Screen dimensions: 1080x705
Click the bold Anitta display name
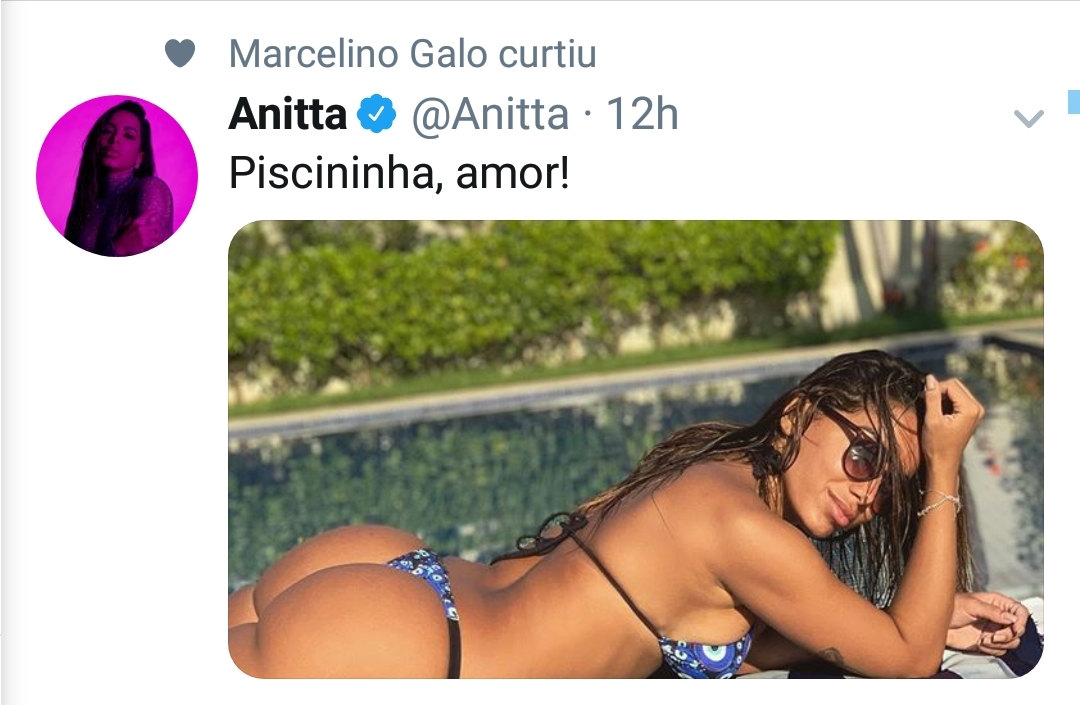287,114
